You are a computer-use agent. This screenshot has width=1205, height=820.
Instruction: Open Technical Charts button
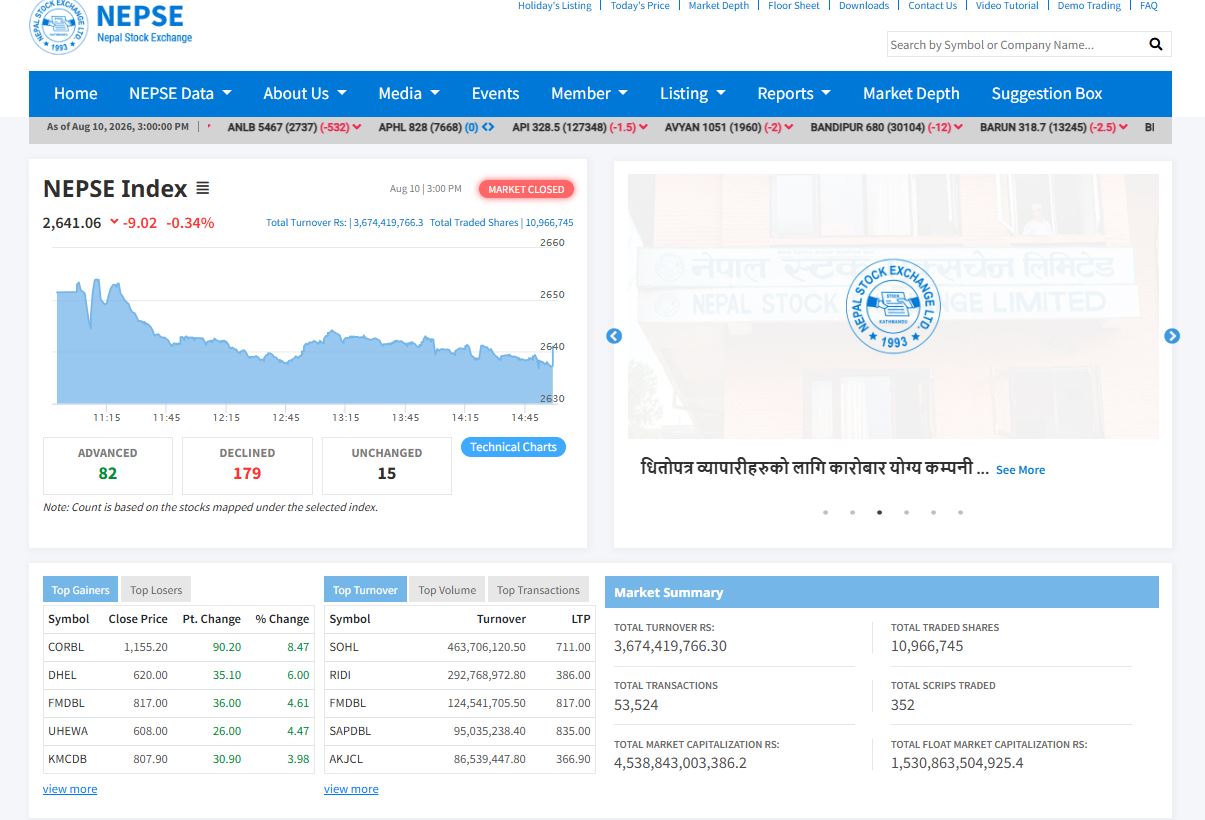(x=513, y=447)
